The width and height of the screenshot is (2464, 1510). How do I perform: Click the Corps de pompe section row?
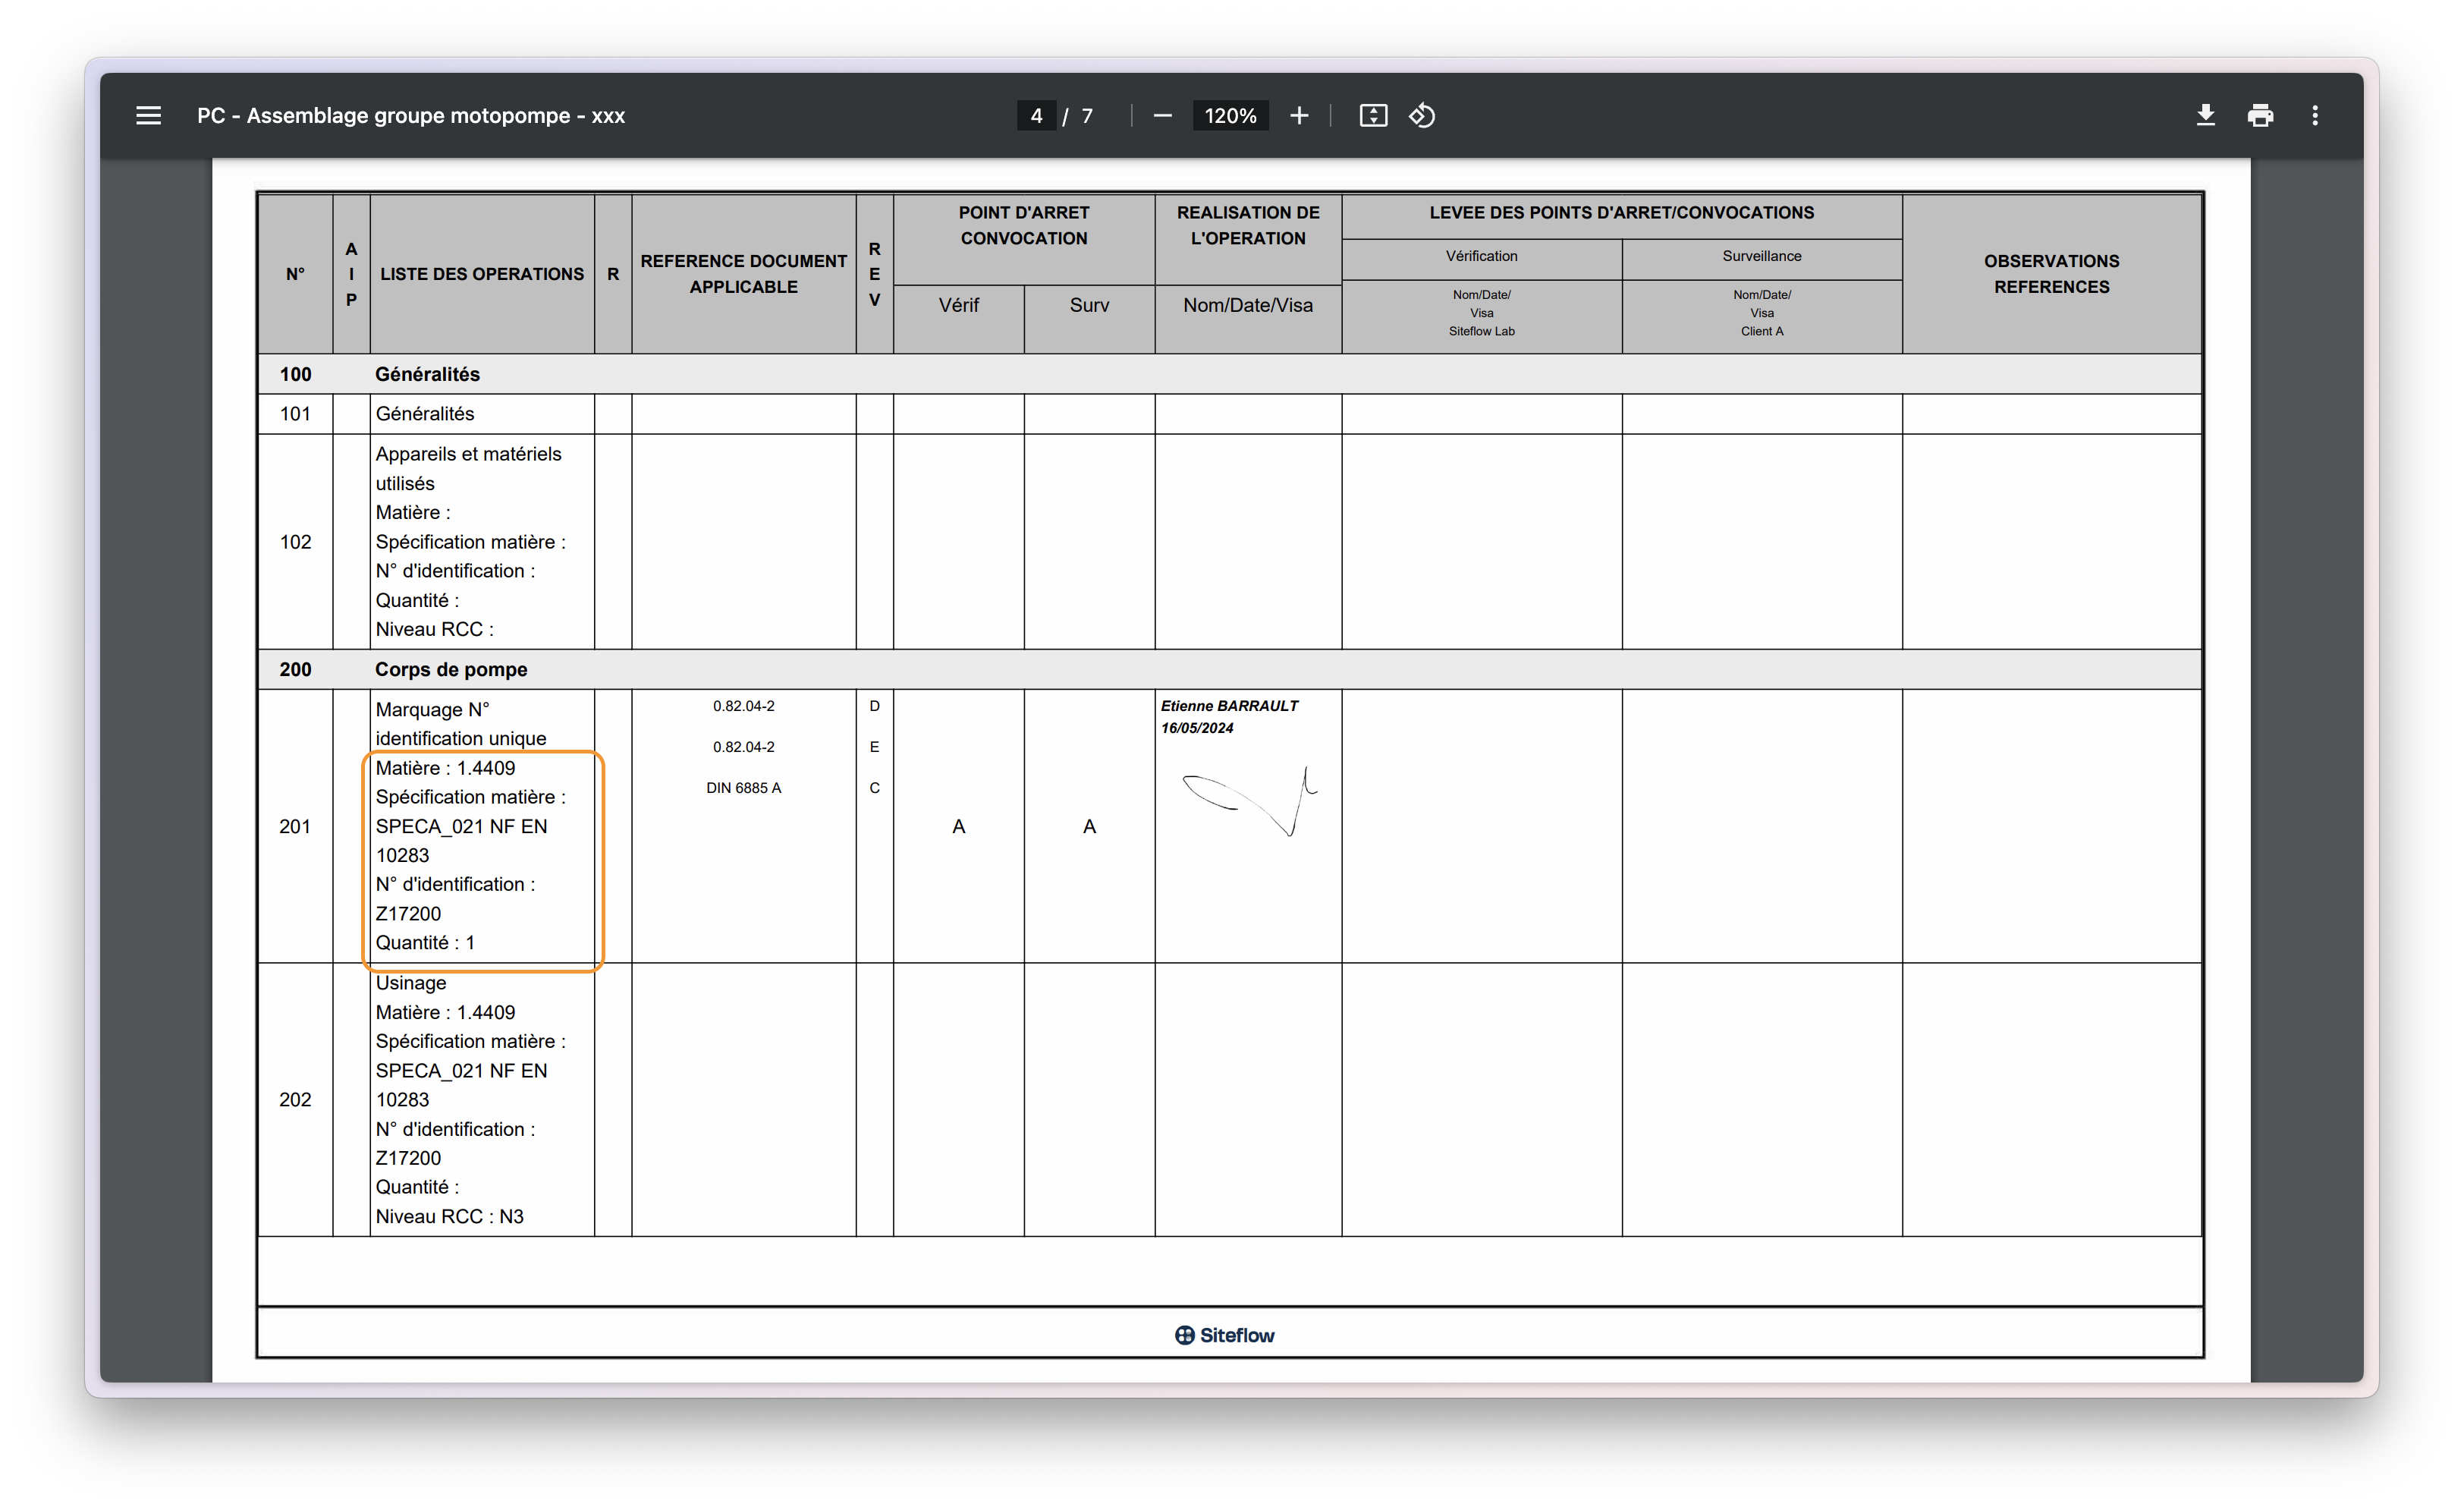tap(451, 670)
